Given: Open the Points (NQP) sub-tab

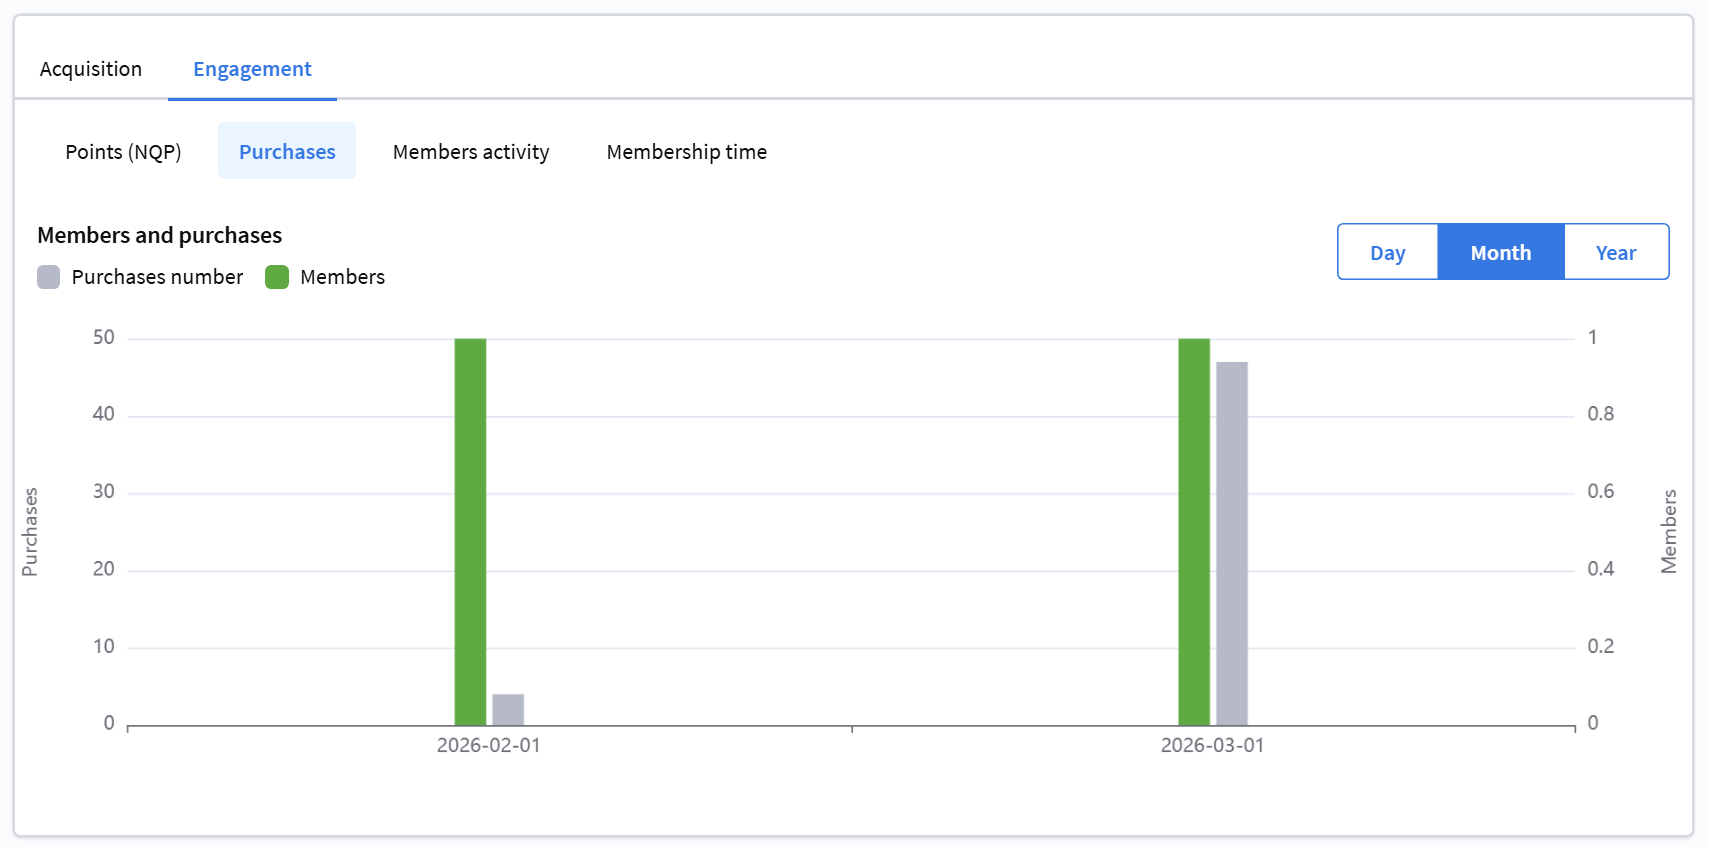Looking at the screenshot, I should point(123,152).
